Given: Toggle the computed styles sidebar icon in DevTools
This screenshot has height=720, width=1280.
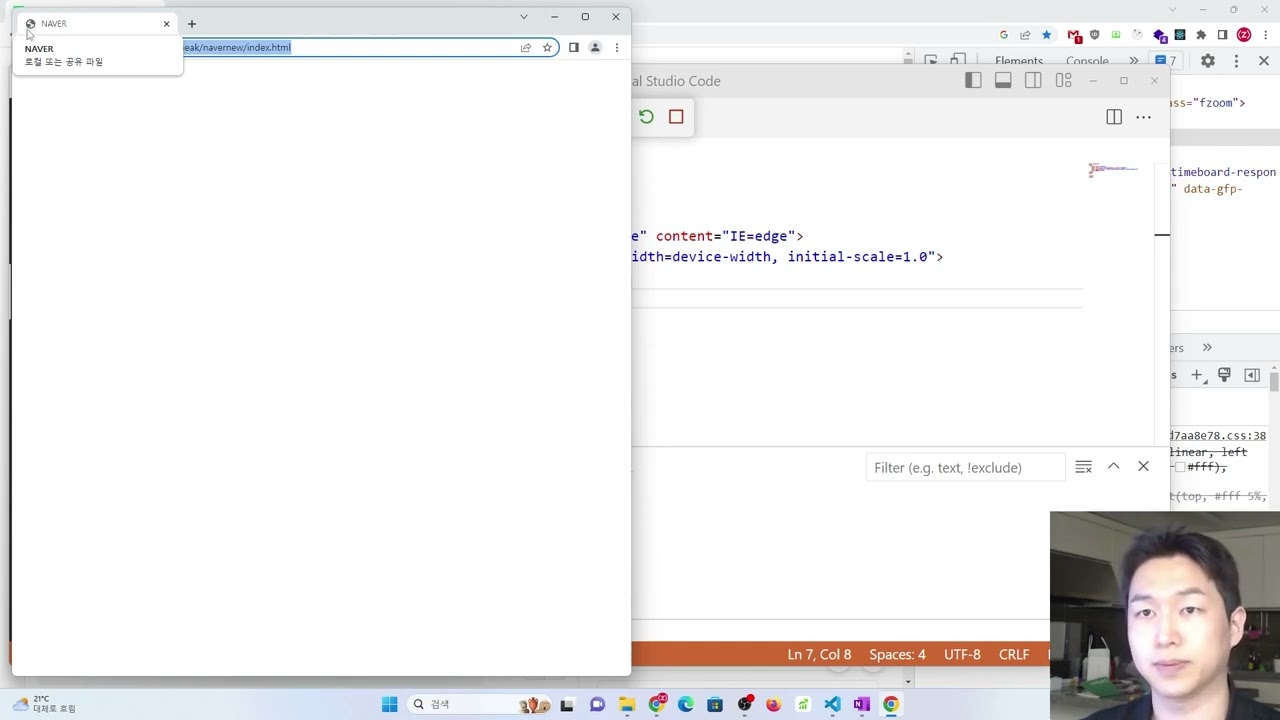Looking at the screenshot, I should pos(1252,375).
